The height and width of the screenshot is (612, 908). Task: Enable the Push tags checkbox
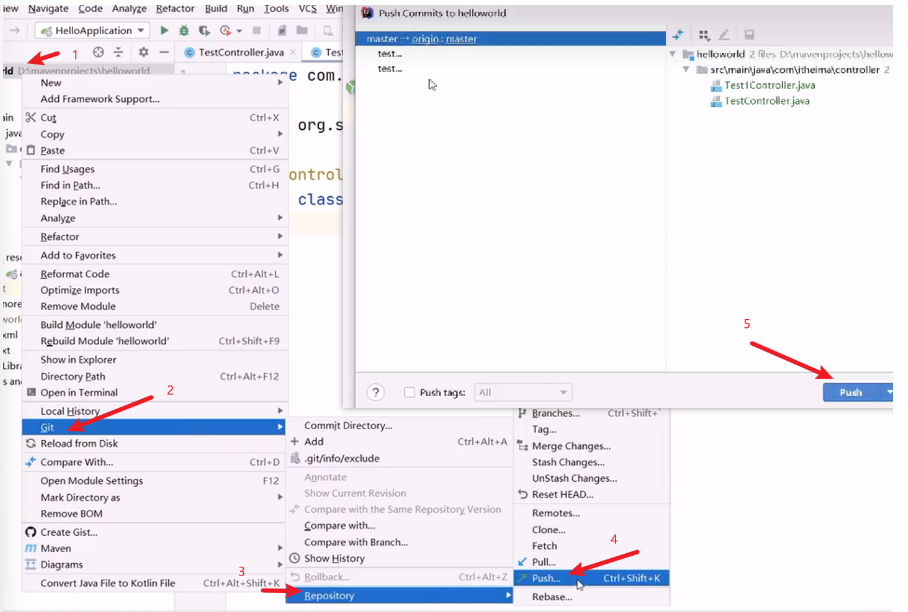point(409,393)
